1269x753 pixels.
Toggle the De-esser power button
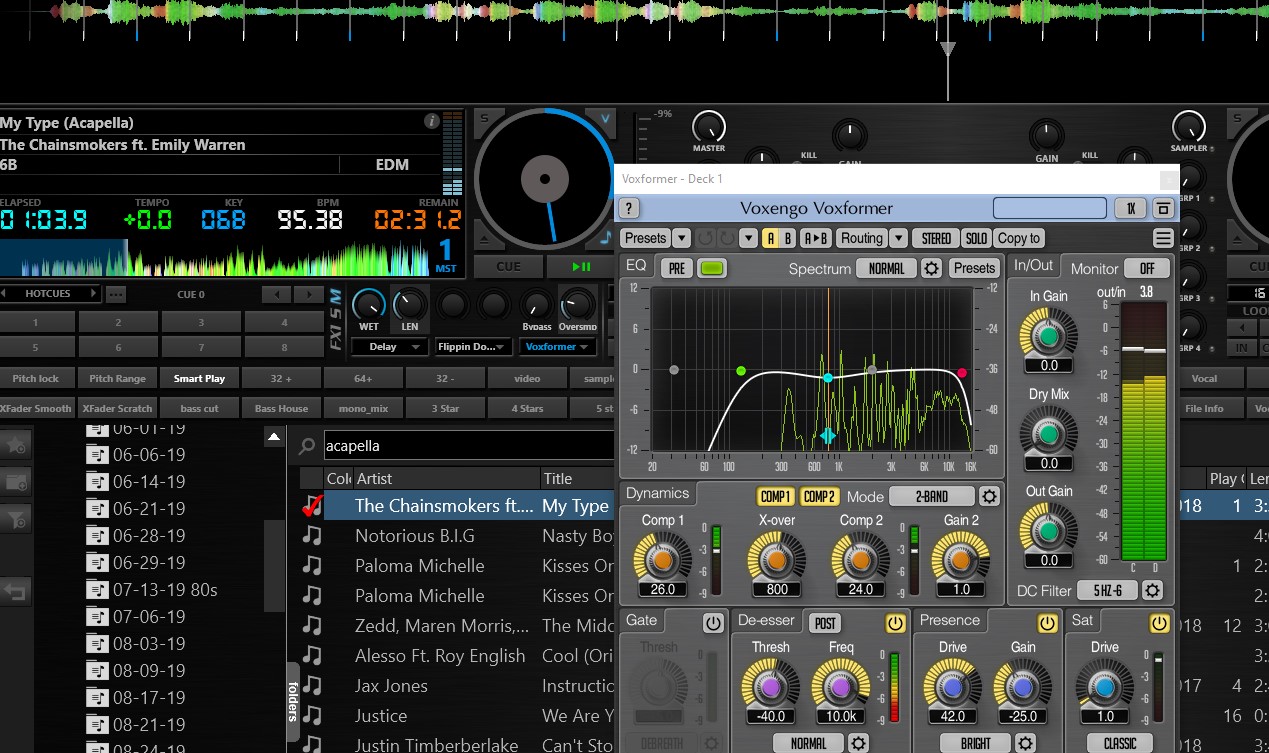(x=894, y=623)
